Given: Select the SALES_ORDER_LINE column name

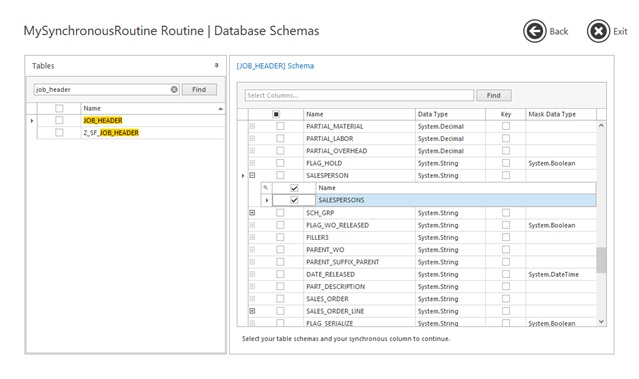Looking at the screenshot, I should click(x=335, y=311).
